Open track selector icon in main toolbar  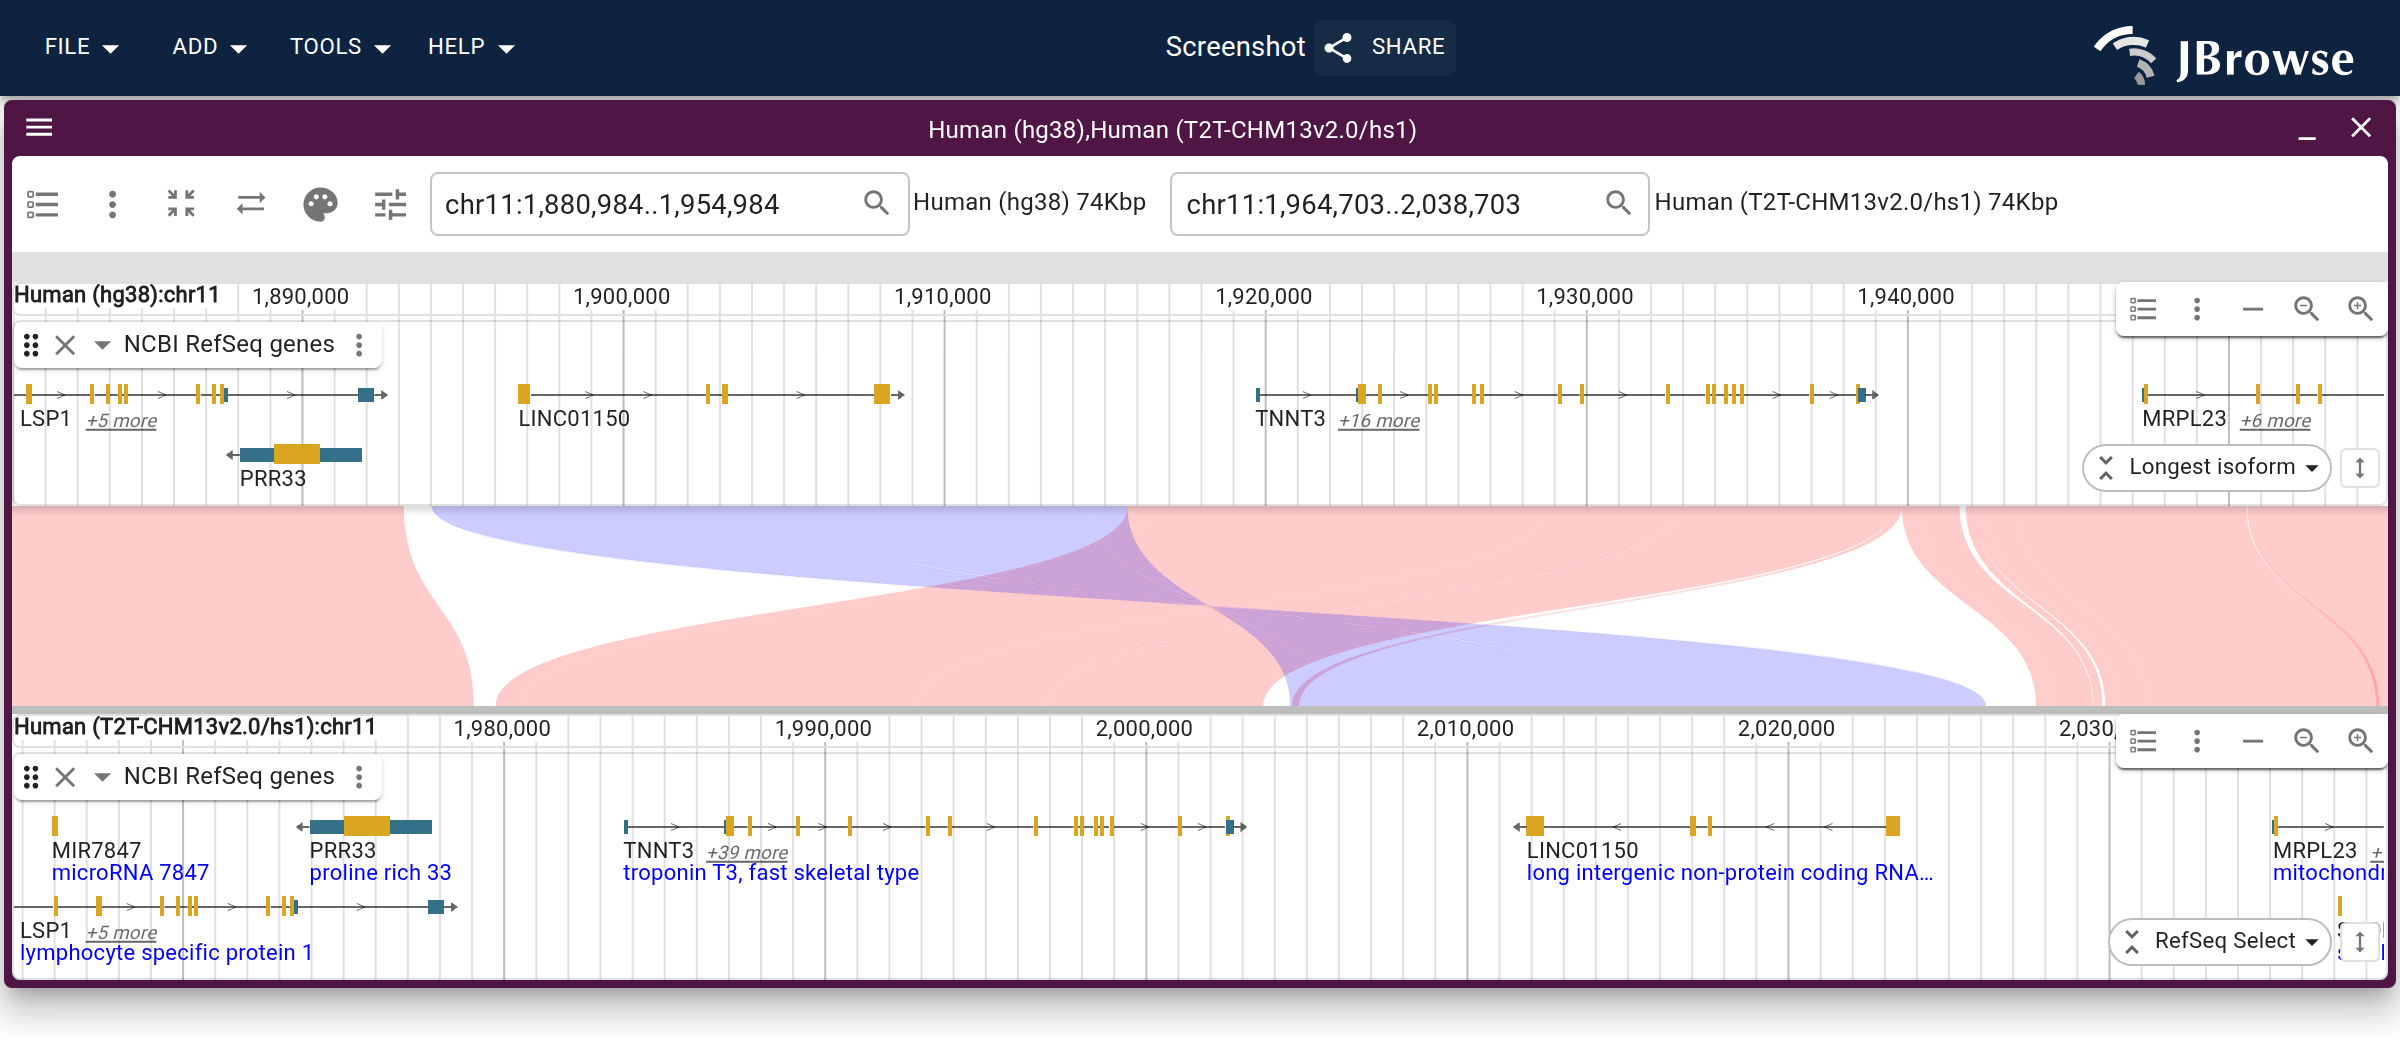click(43, 204)
